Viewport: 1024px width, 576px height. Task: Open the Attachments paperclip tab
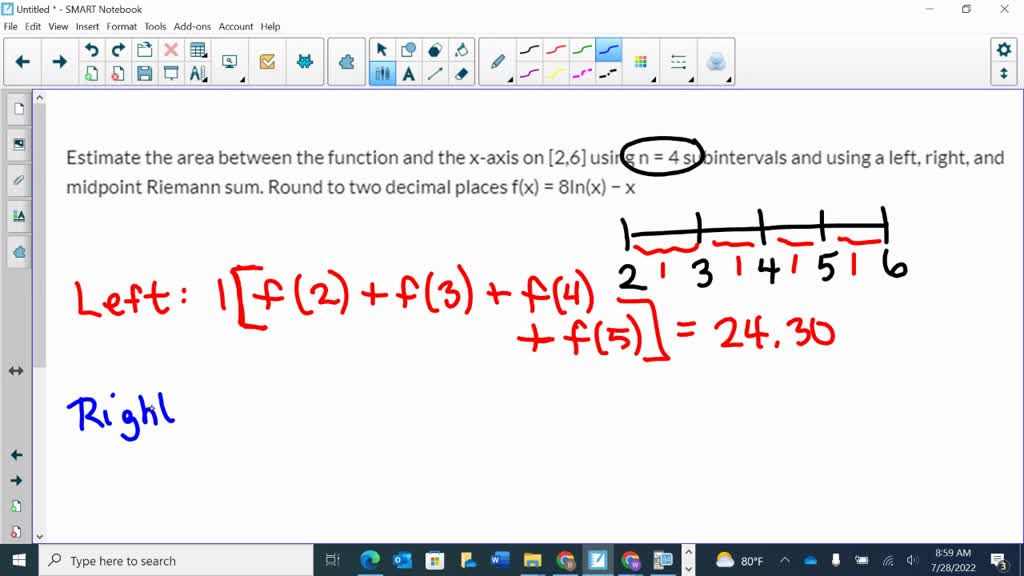click(x=17, y=177)
